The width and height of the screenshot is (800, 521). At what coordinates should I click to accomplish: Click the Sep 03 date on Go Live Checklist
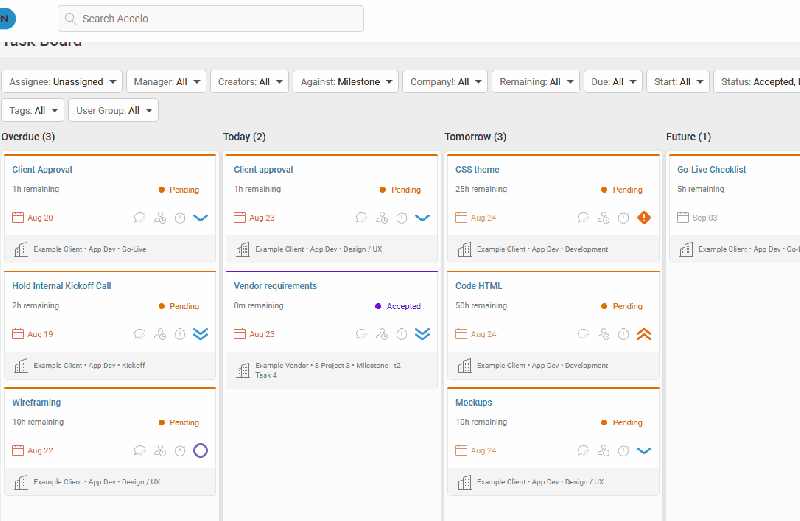pos(705,218)
